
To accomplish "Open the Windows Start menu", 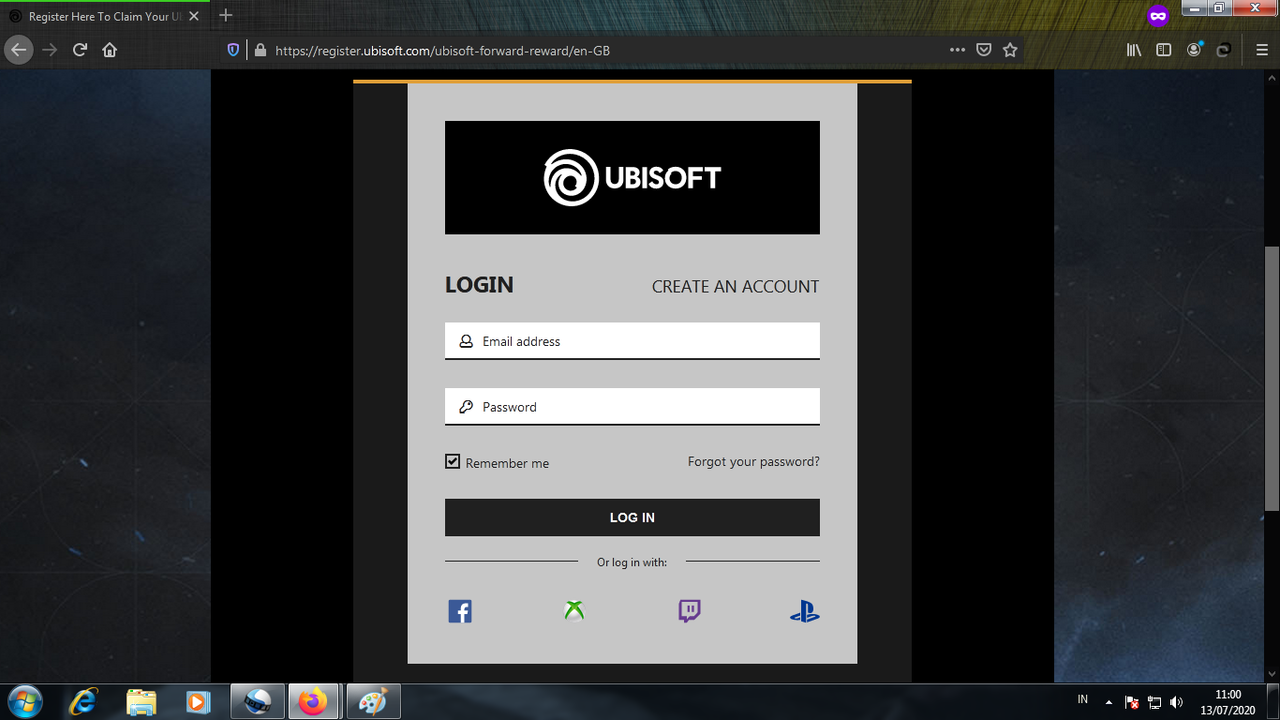I will (23, 702).
